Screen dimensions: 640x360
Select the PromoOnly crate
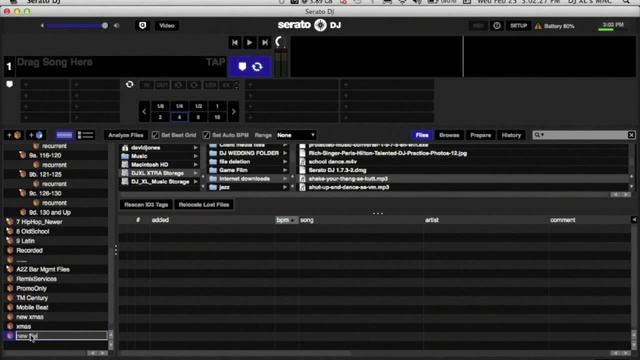click(x=31, y=289)
